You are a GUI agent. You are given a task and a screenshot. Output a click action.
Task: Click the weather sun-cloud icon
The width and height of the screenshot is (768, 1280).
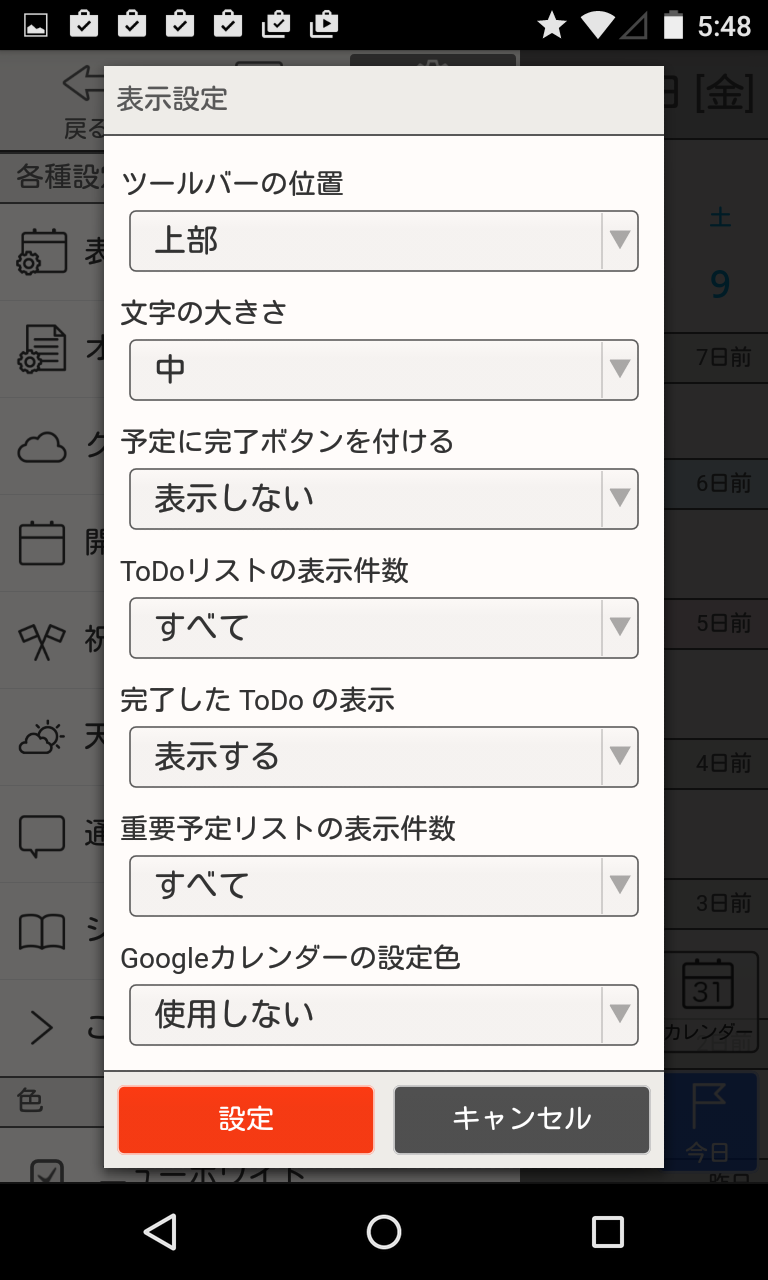pos(42,737)
